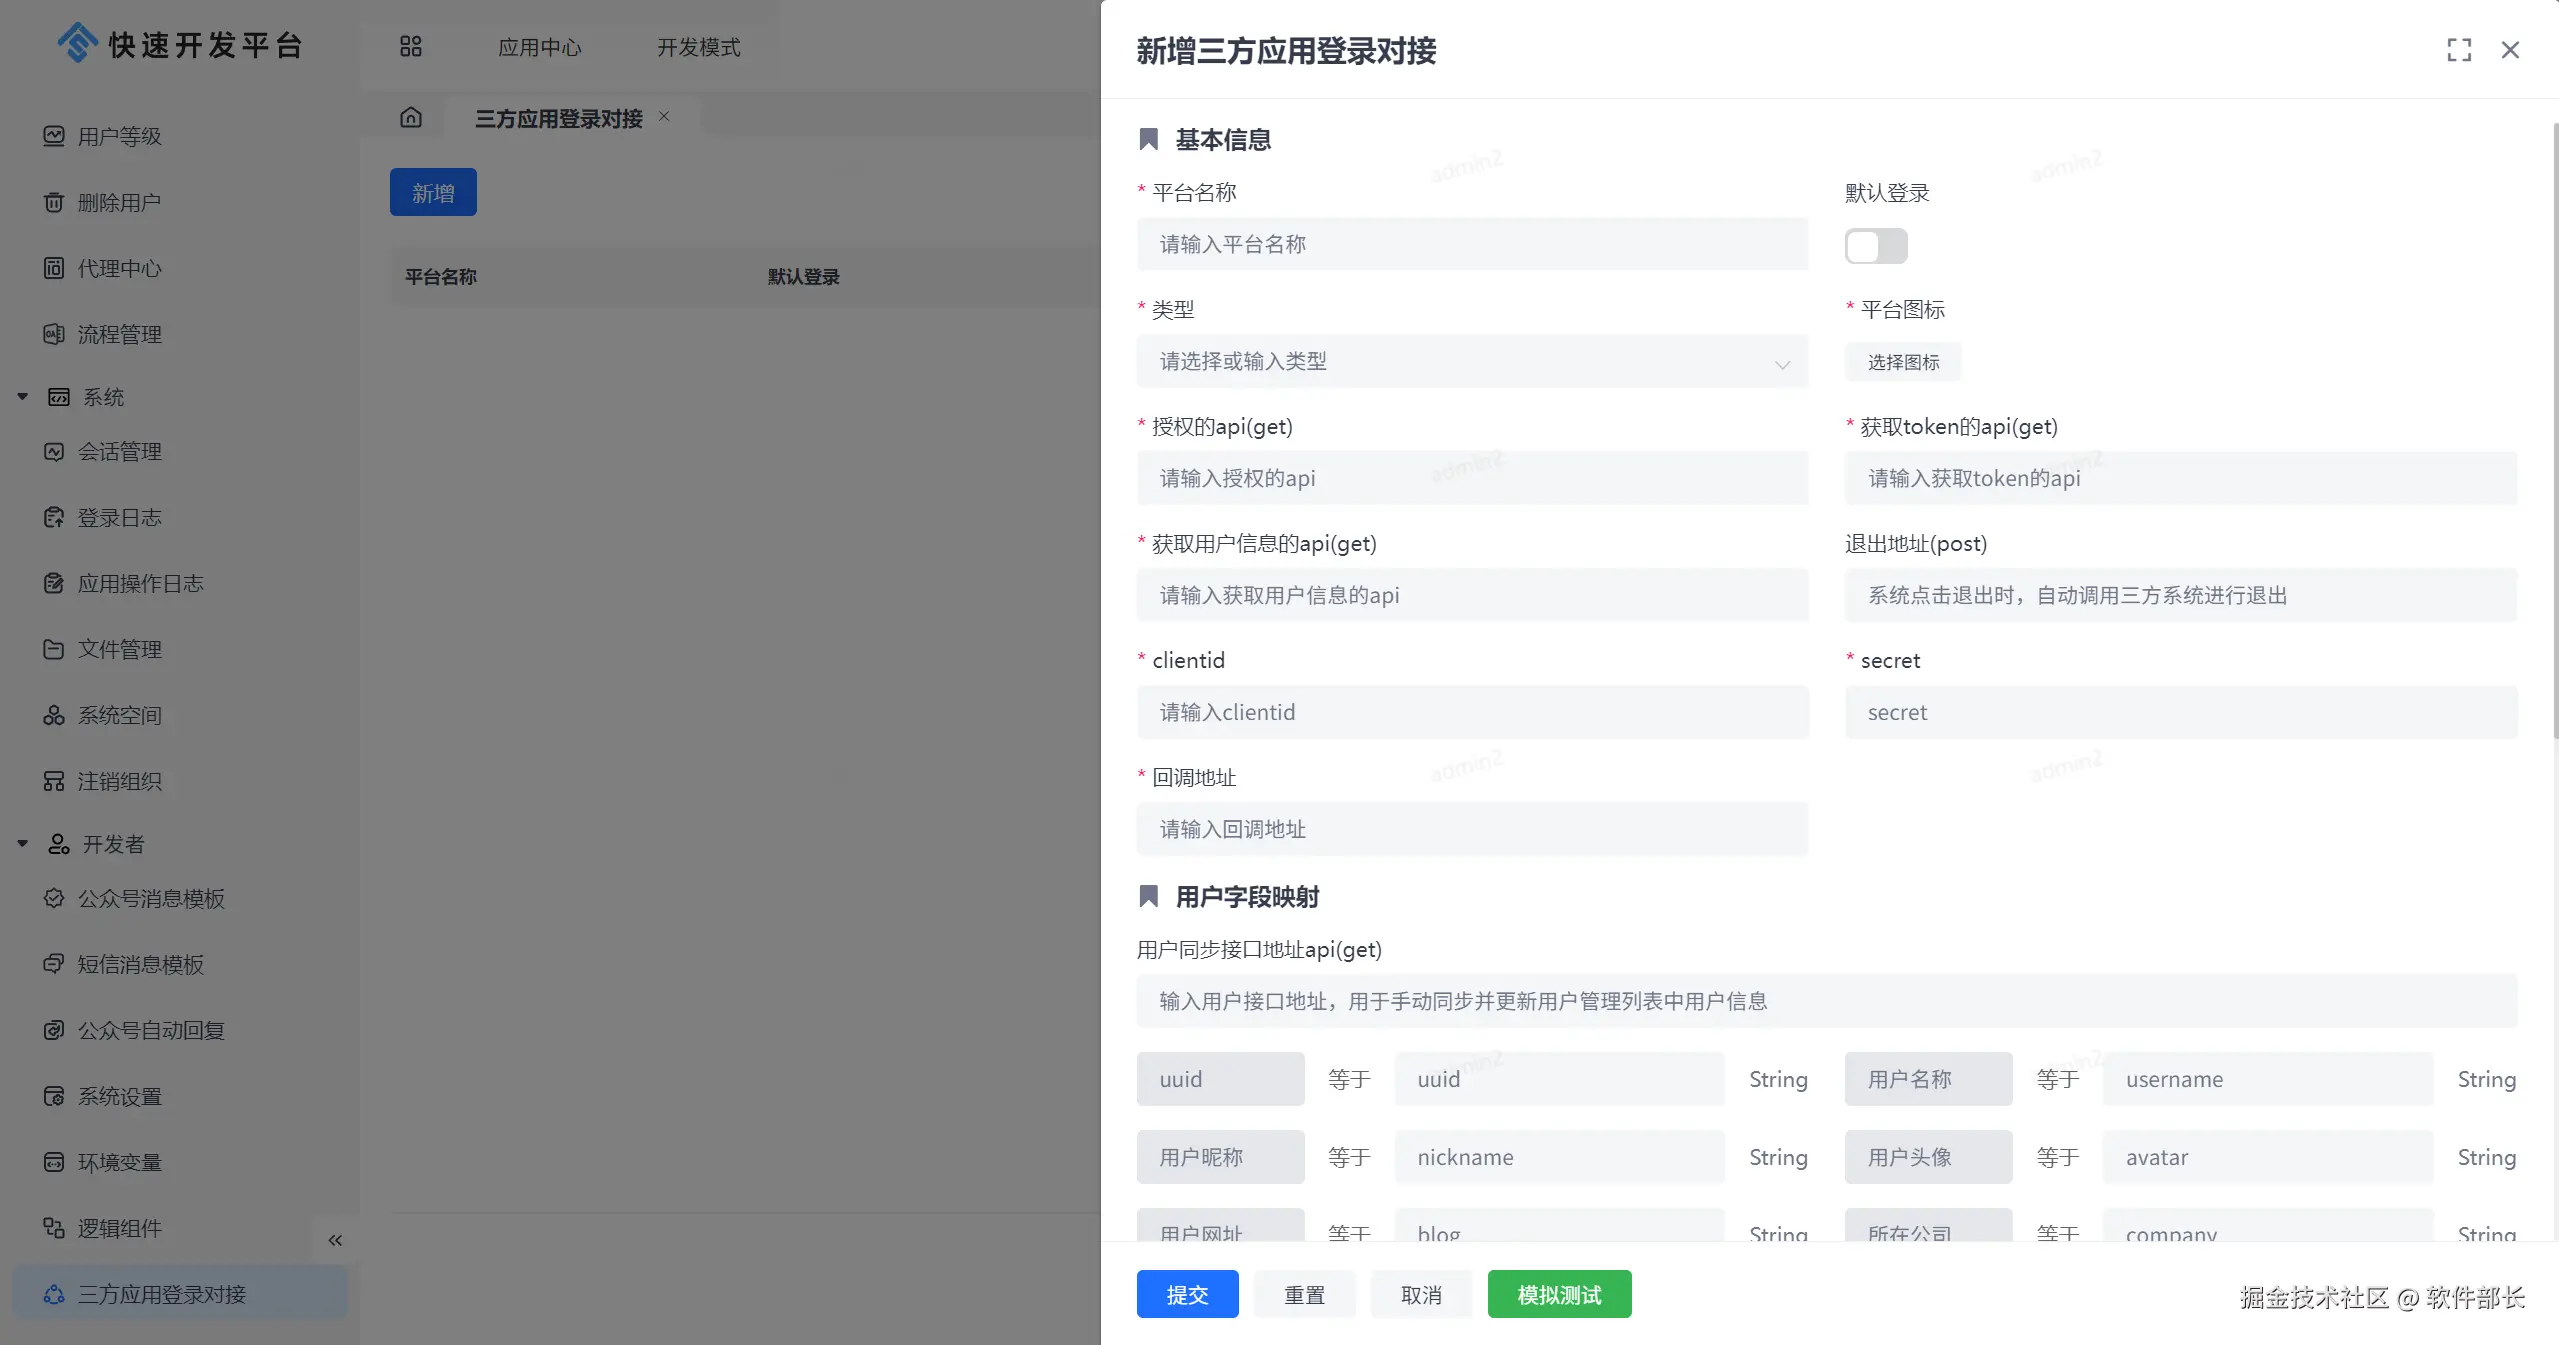Switch to 开发模式 in the top menu

click(x=698, y=47)
